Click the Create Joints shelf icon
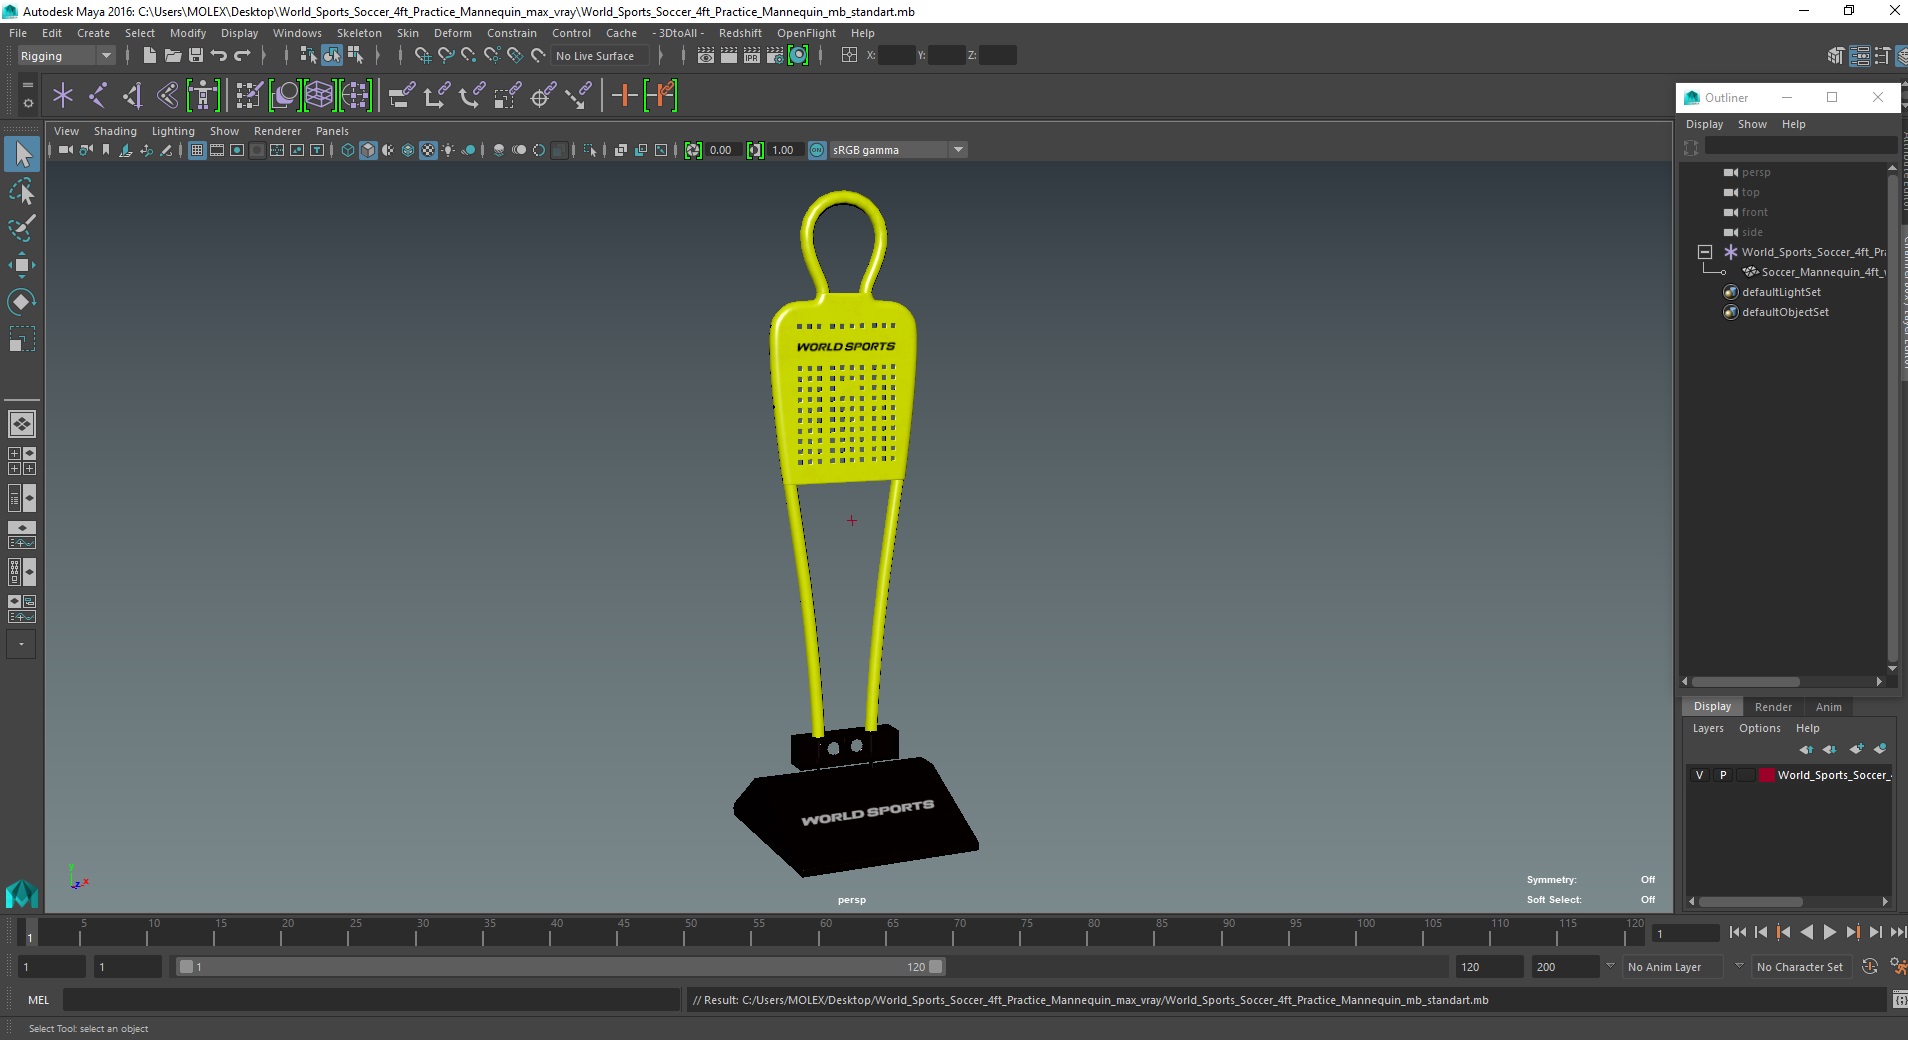The image size is (1908, 1040). point(98,96)
